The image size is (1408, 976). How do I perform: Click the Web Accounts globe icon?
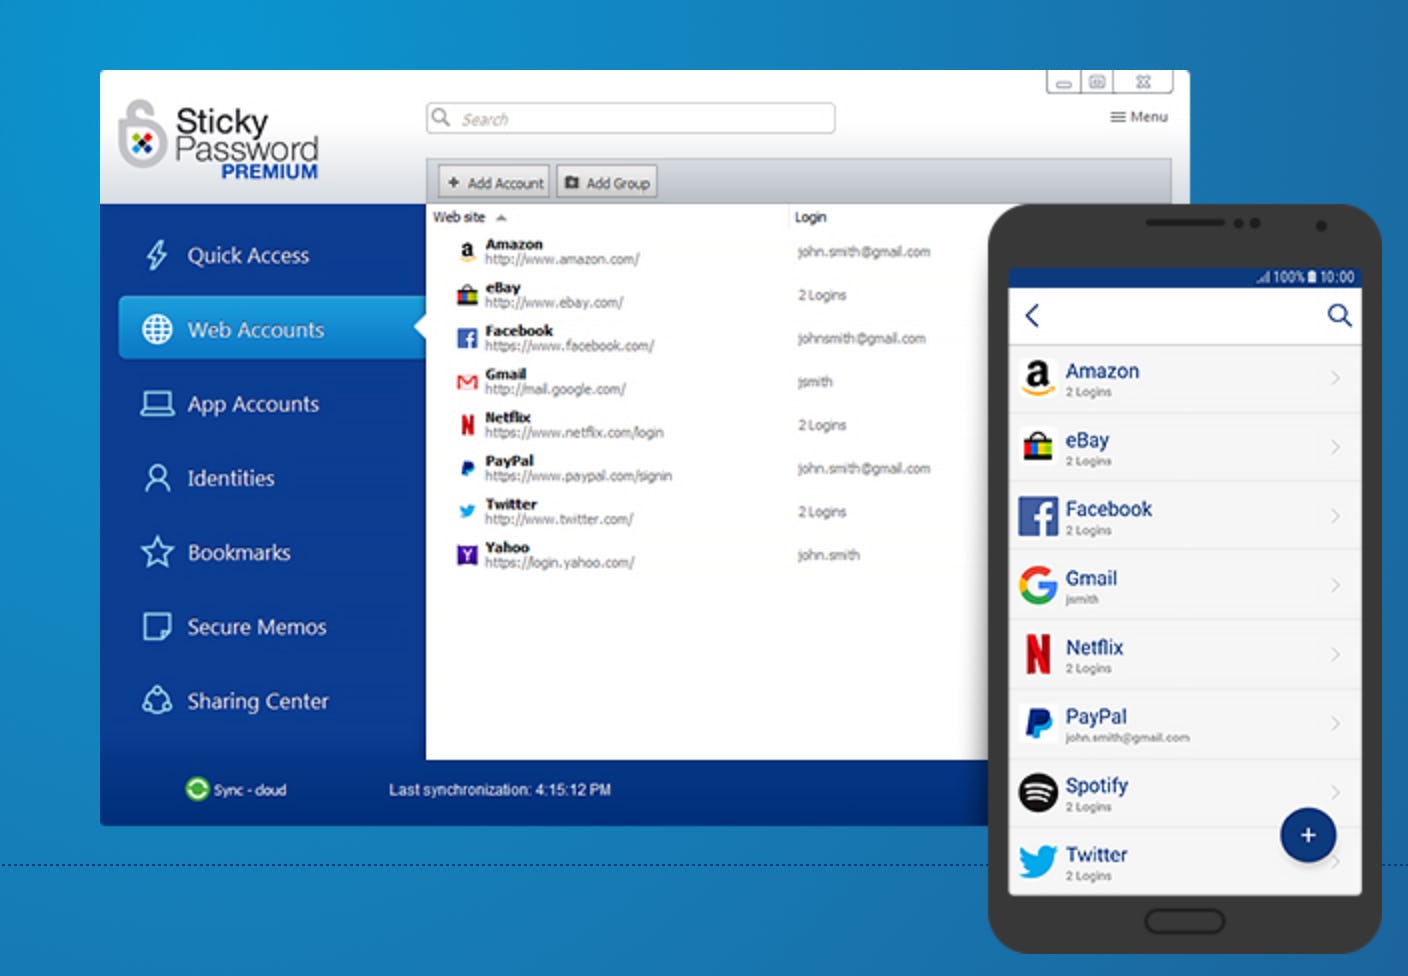tap(158, 328)
